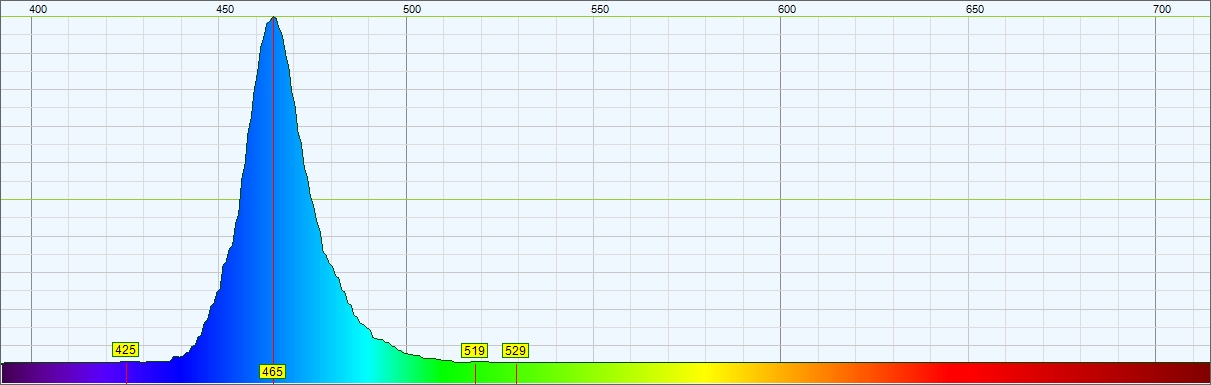Click the red vertical peak line

pyautogui.click(x=273, y=190)
